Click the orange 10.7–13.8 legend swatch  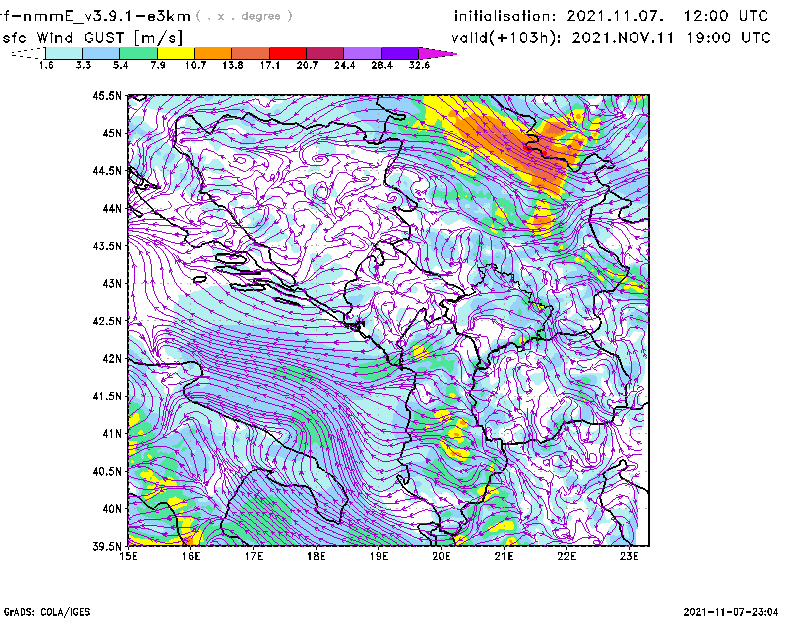pos(213,53)
